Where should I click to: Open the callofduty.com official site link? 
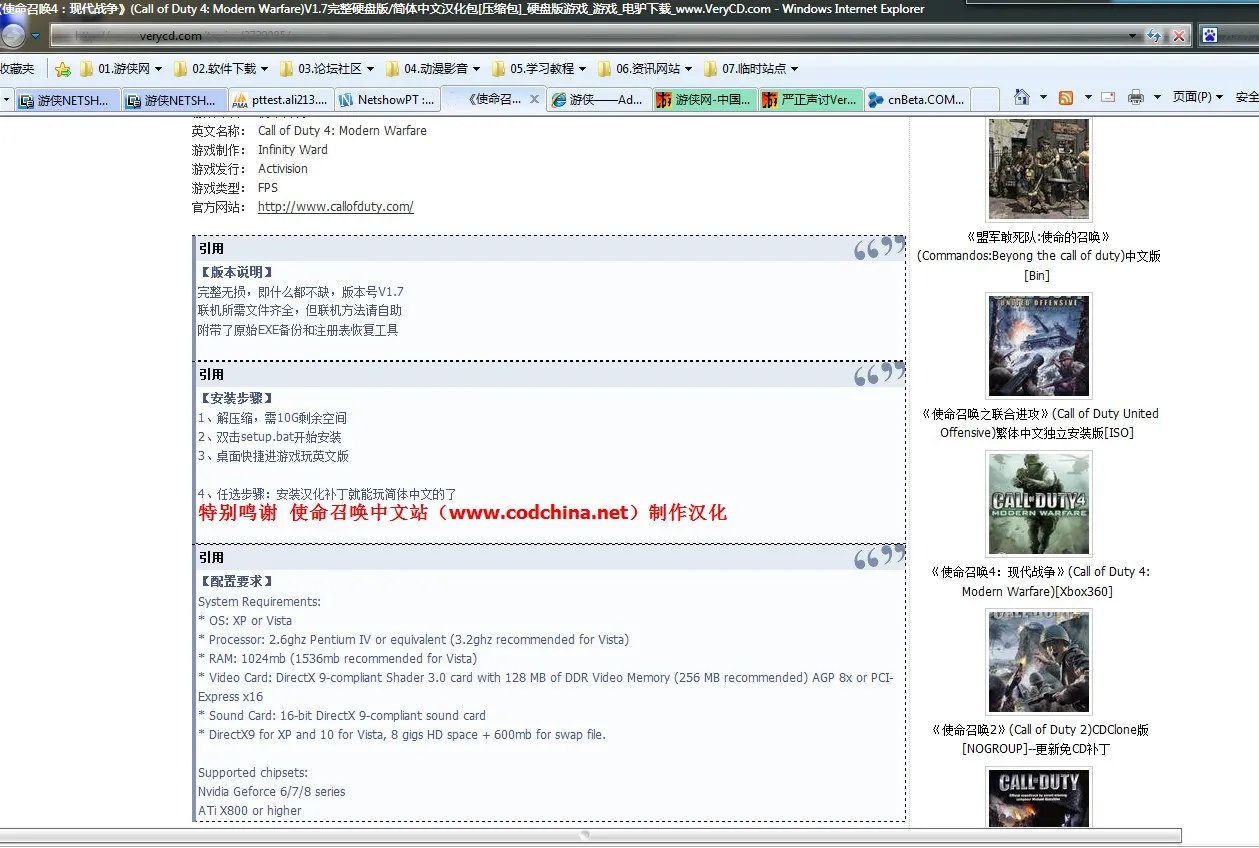coord(335,206)
